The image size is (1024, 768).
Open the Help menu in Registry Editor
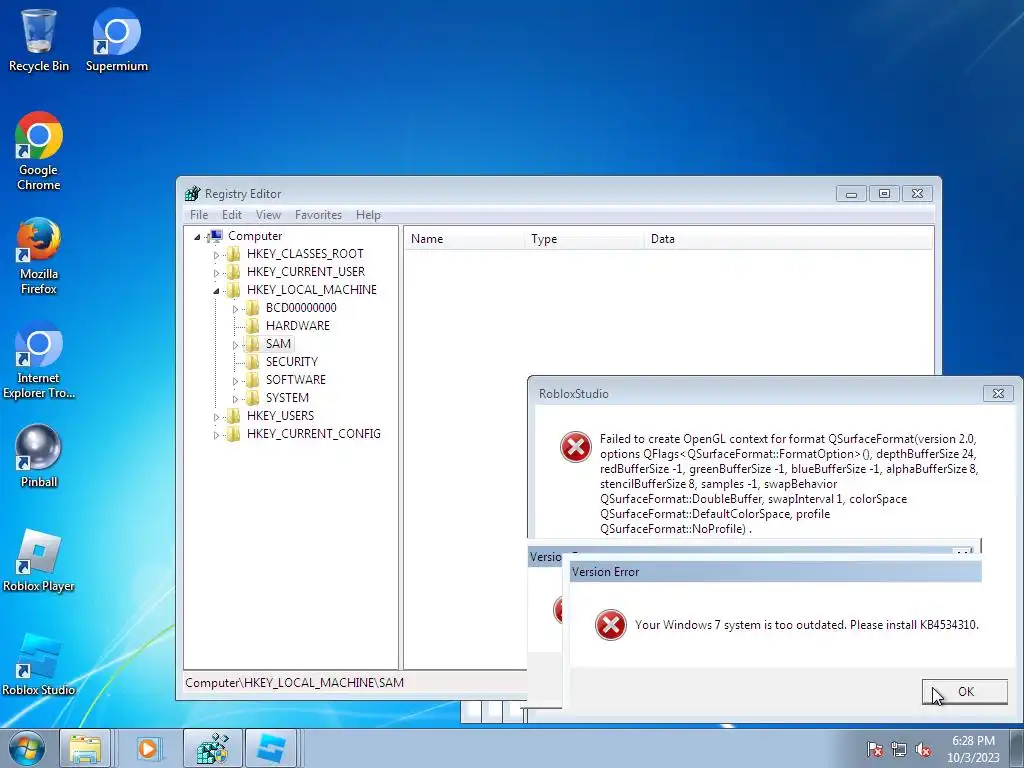pyautogui.click(x=368, y=215)
